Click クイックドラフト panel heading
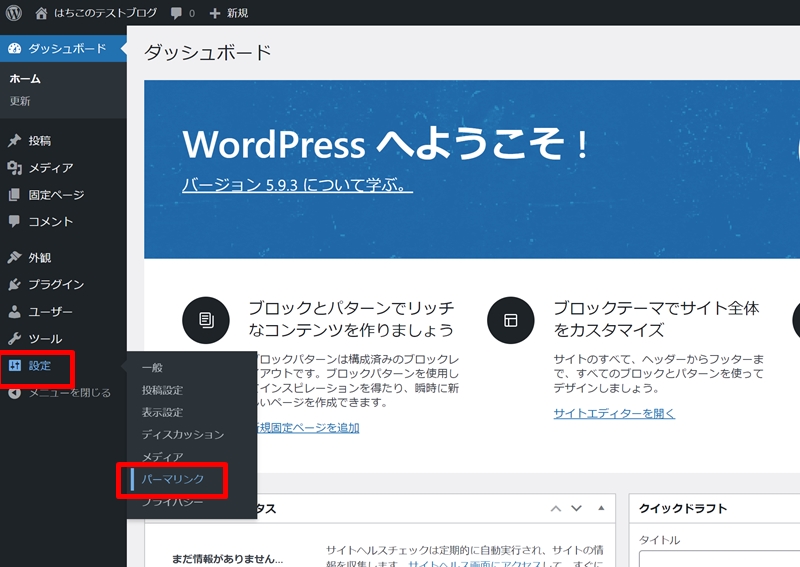800x567 pixels. (x=683, y=508)
